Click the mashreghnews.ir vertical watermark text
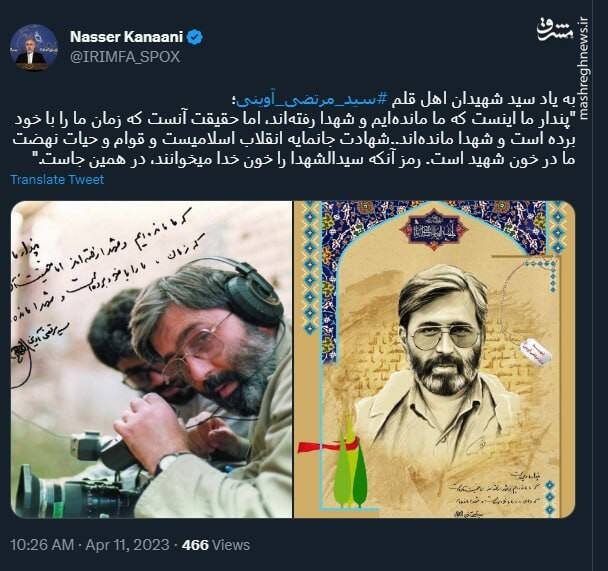Screen dimensions: 608x571 [x=584, y=68]
